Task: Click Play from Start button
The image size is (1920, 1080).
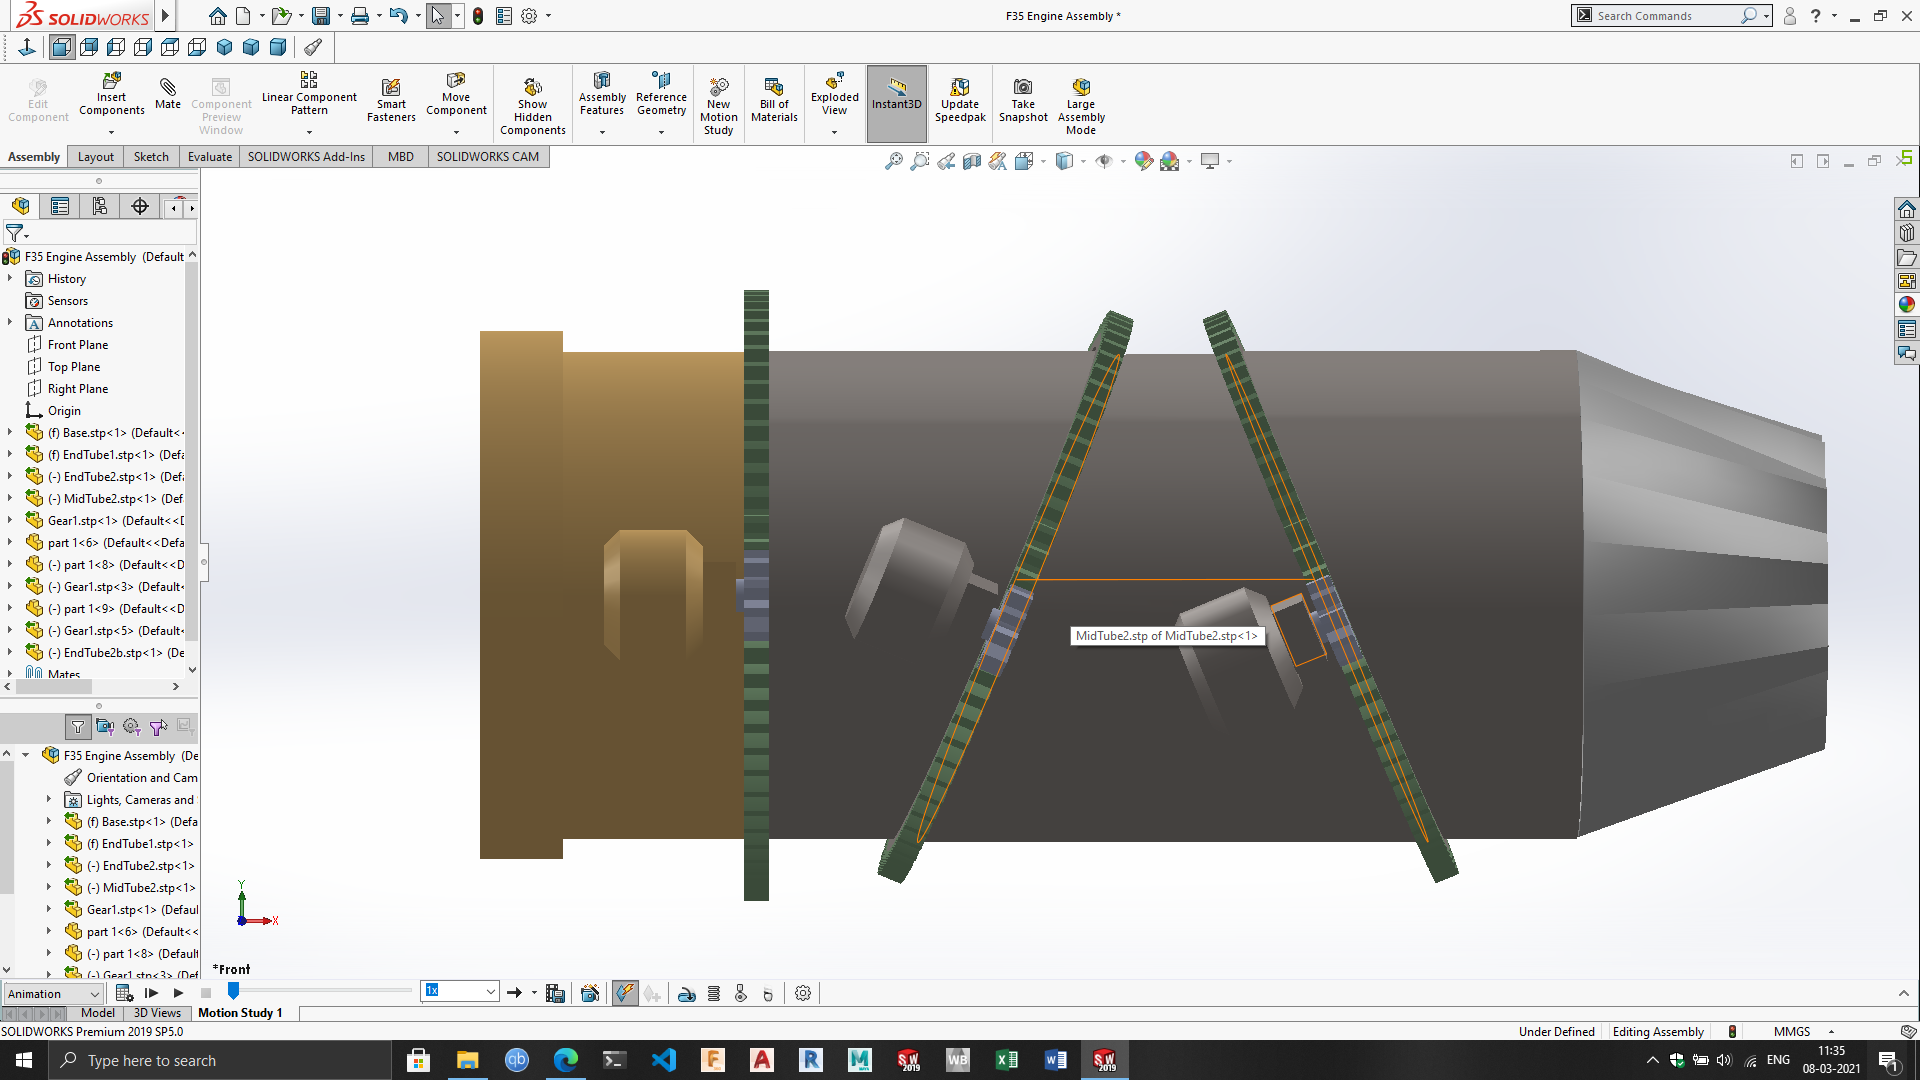Action: [151, 993]
